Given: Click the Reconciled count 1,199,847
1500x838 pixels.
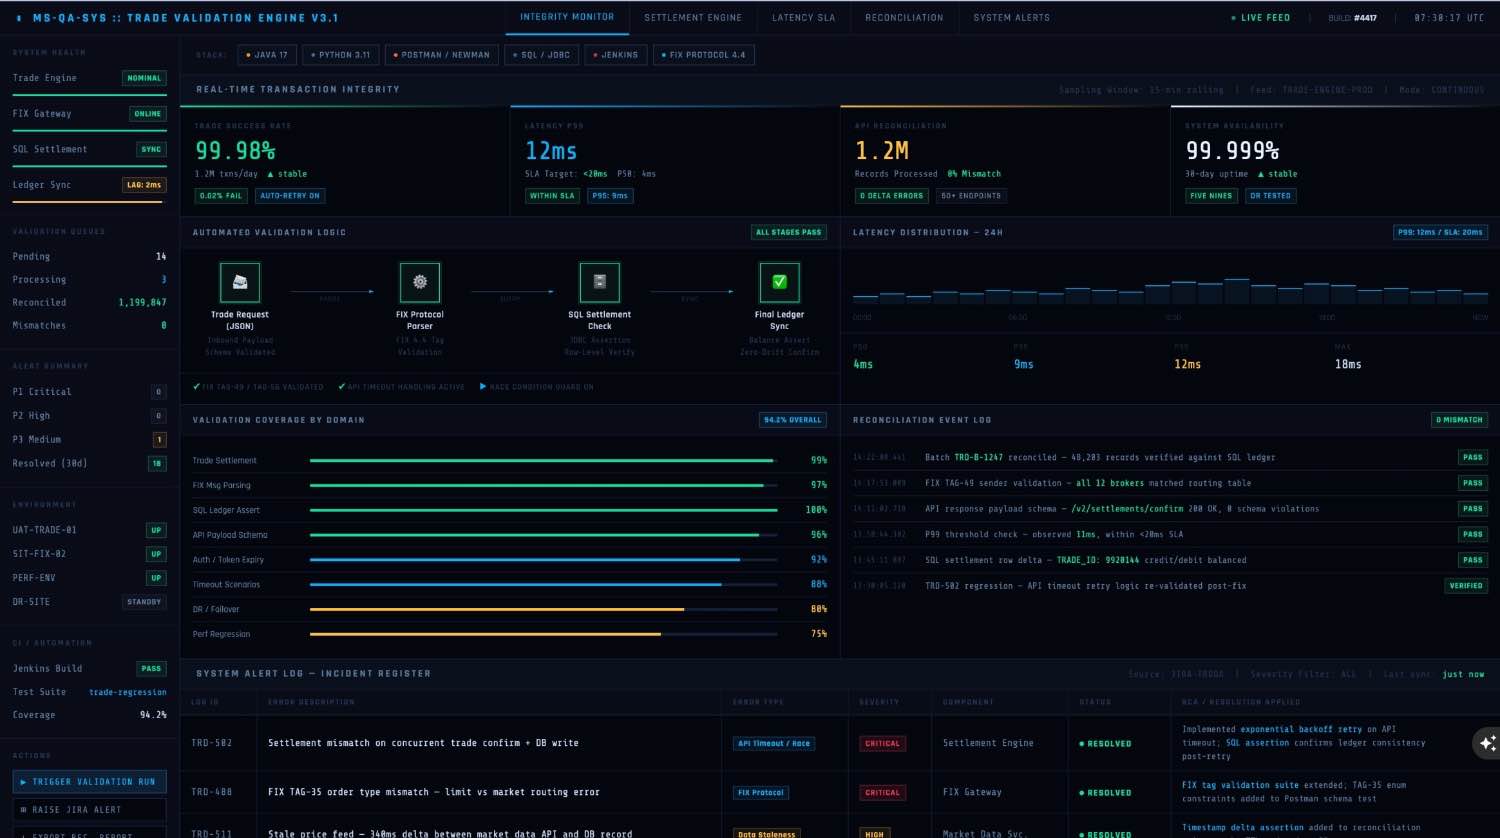Looking at the screenshot, I should point(142,302).
